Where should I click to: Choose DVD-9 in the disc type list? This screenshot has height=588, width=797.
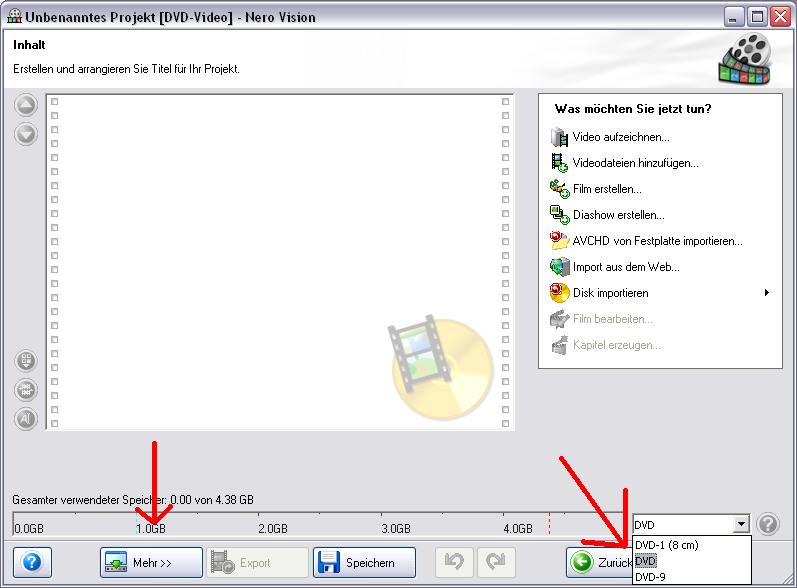650,577
